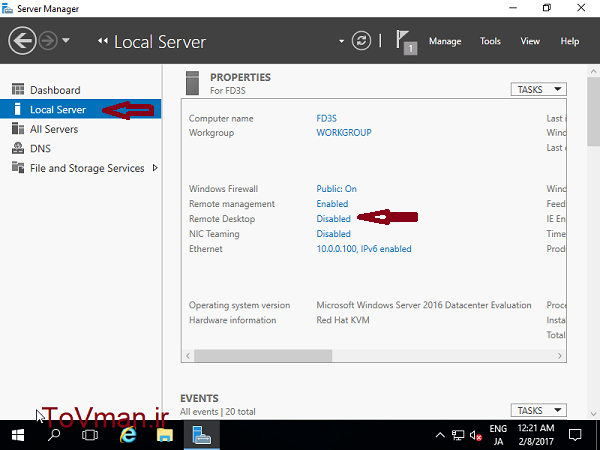This screenshot has width=600, height=450.
Task: Open taskbar Search
Action: click(54, 435)
